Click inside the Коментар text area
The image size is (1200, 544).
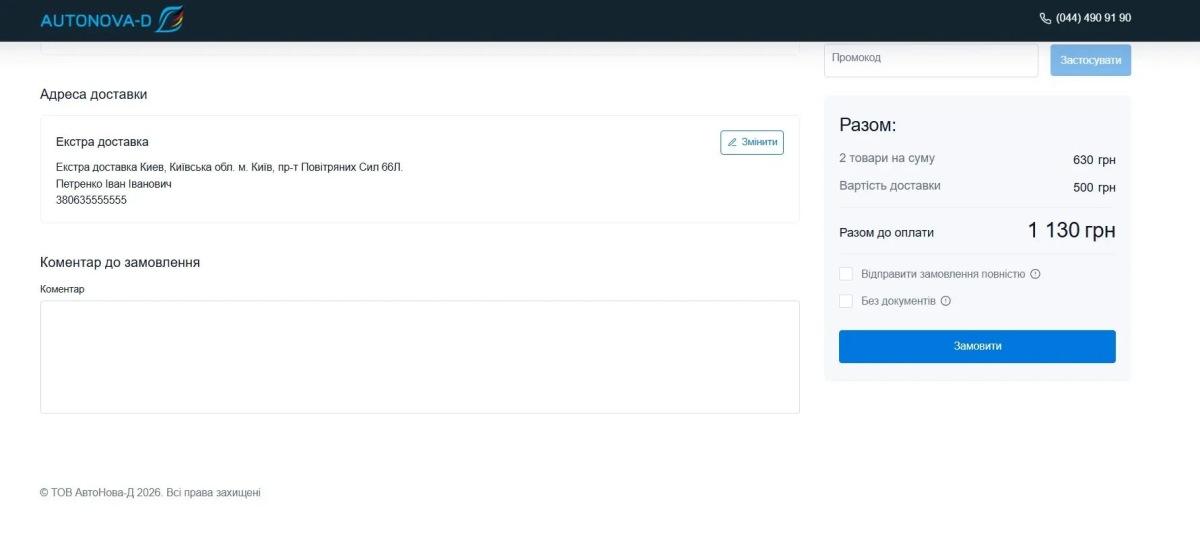pos(420,356)
